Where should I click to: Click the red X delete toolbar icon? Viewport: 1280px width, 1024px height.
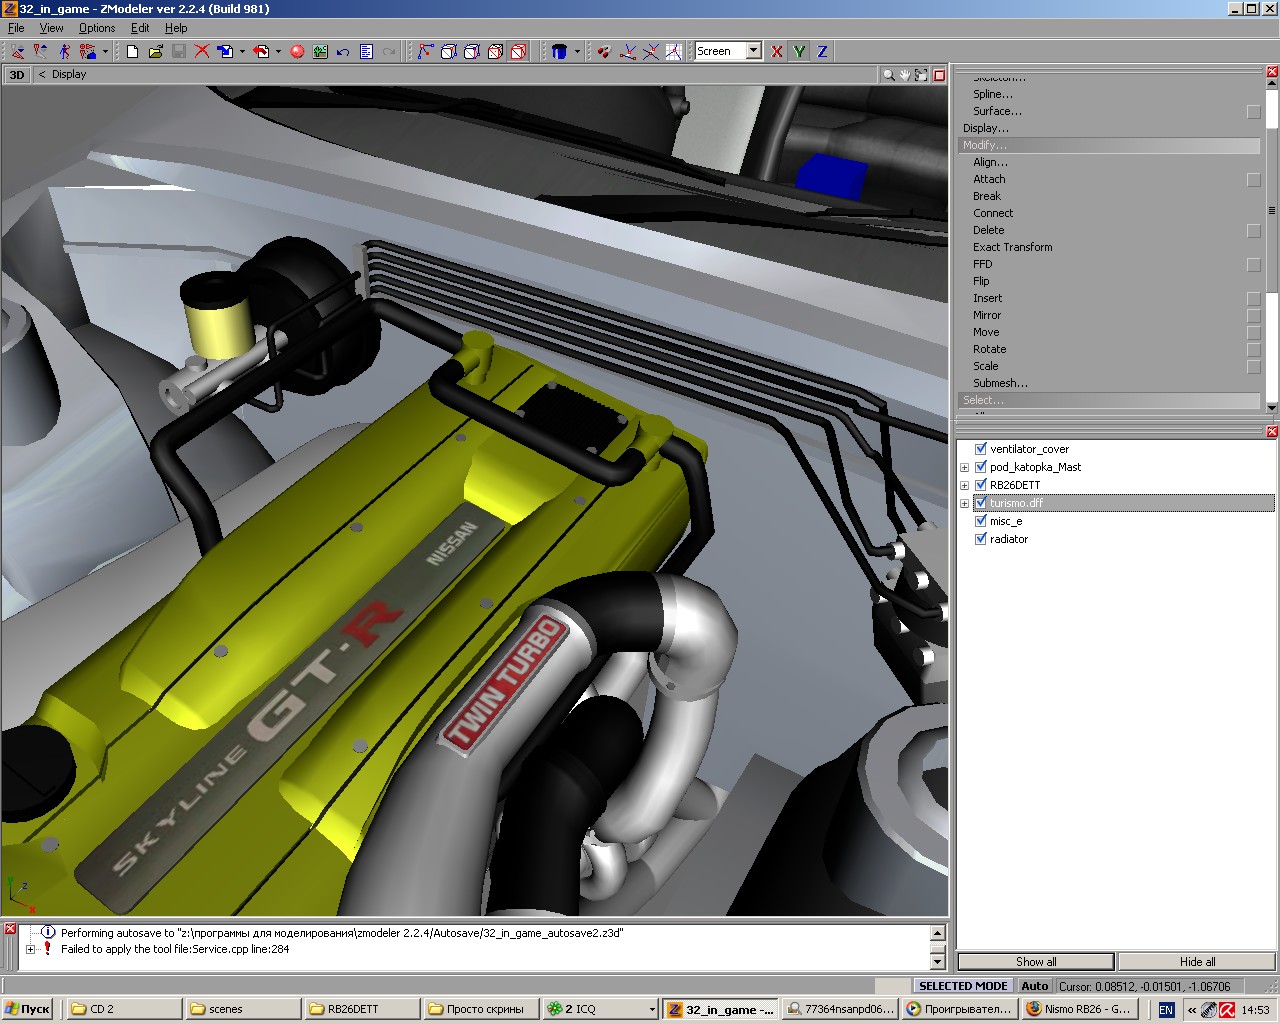202,51
